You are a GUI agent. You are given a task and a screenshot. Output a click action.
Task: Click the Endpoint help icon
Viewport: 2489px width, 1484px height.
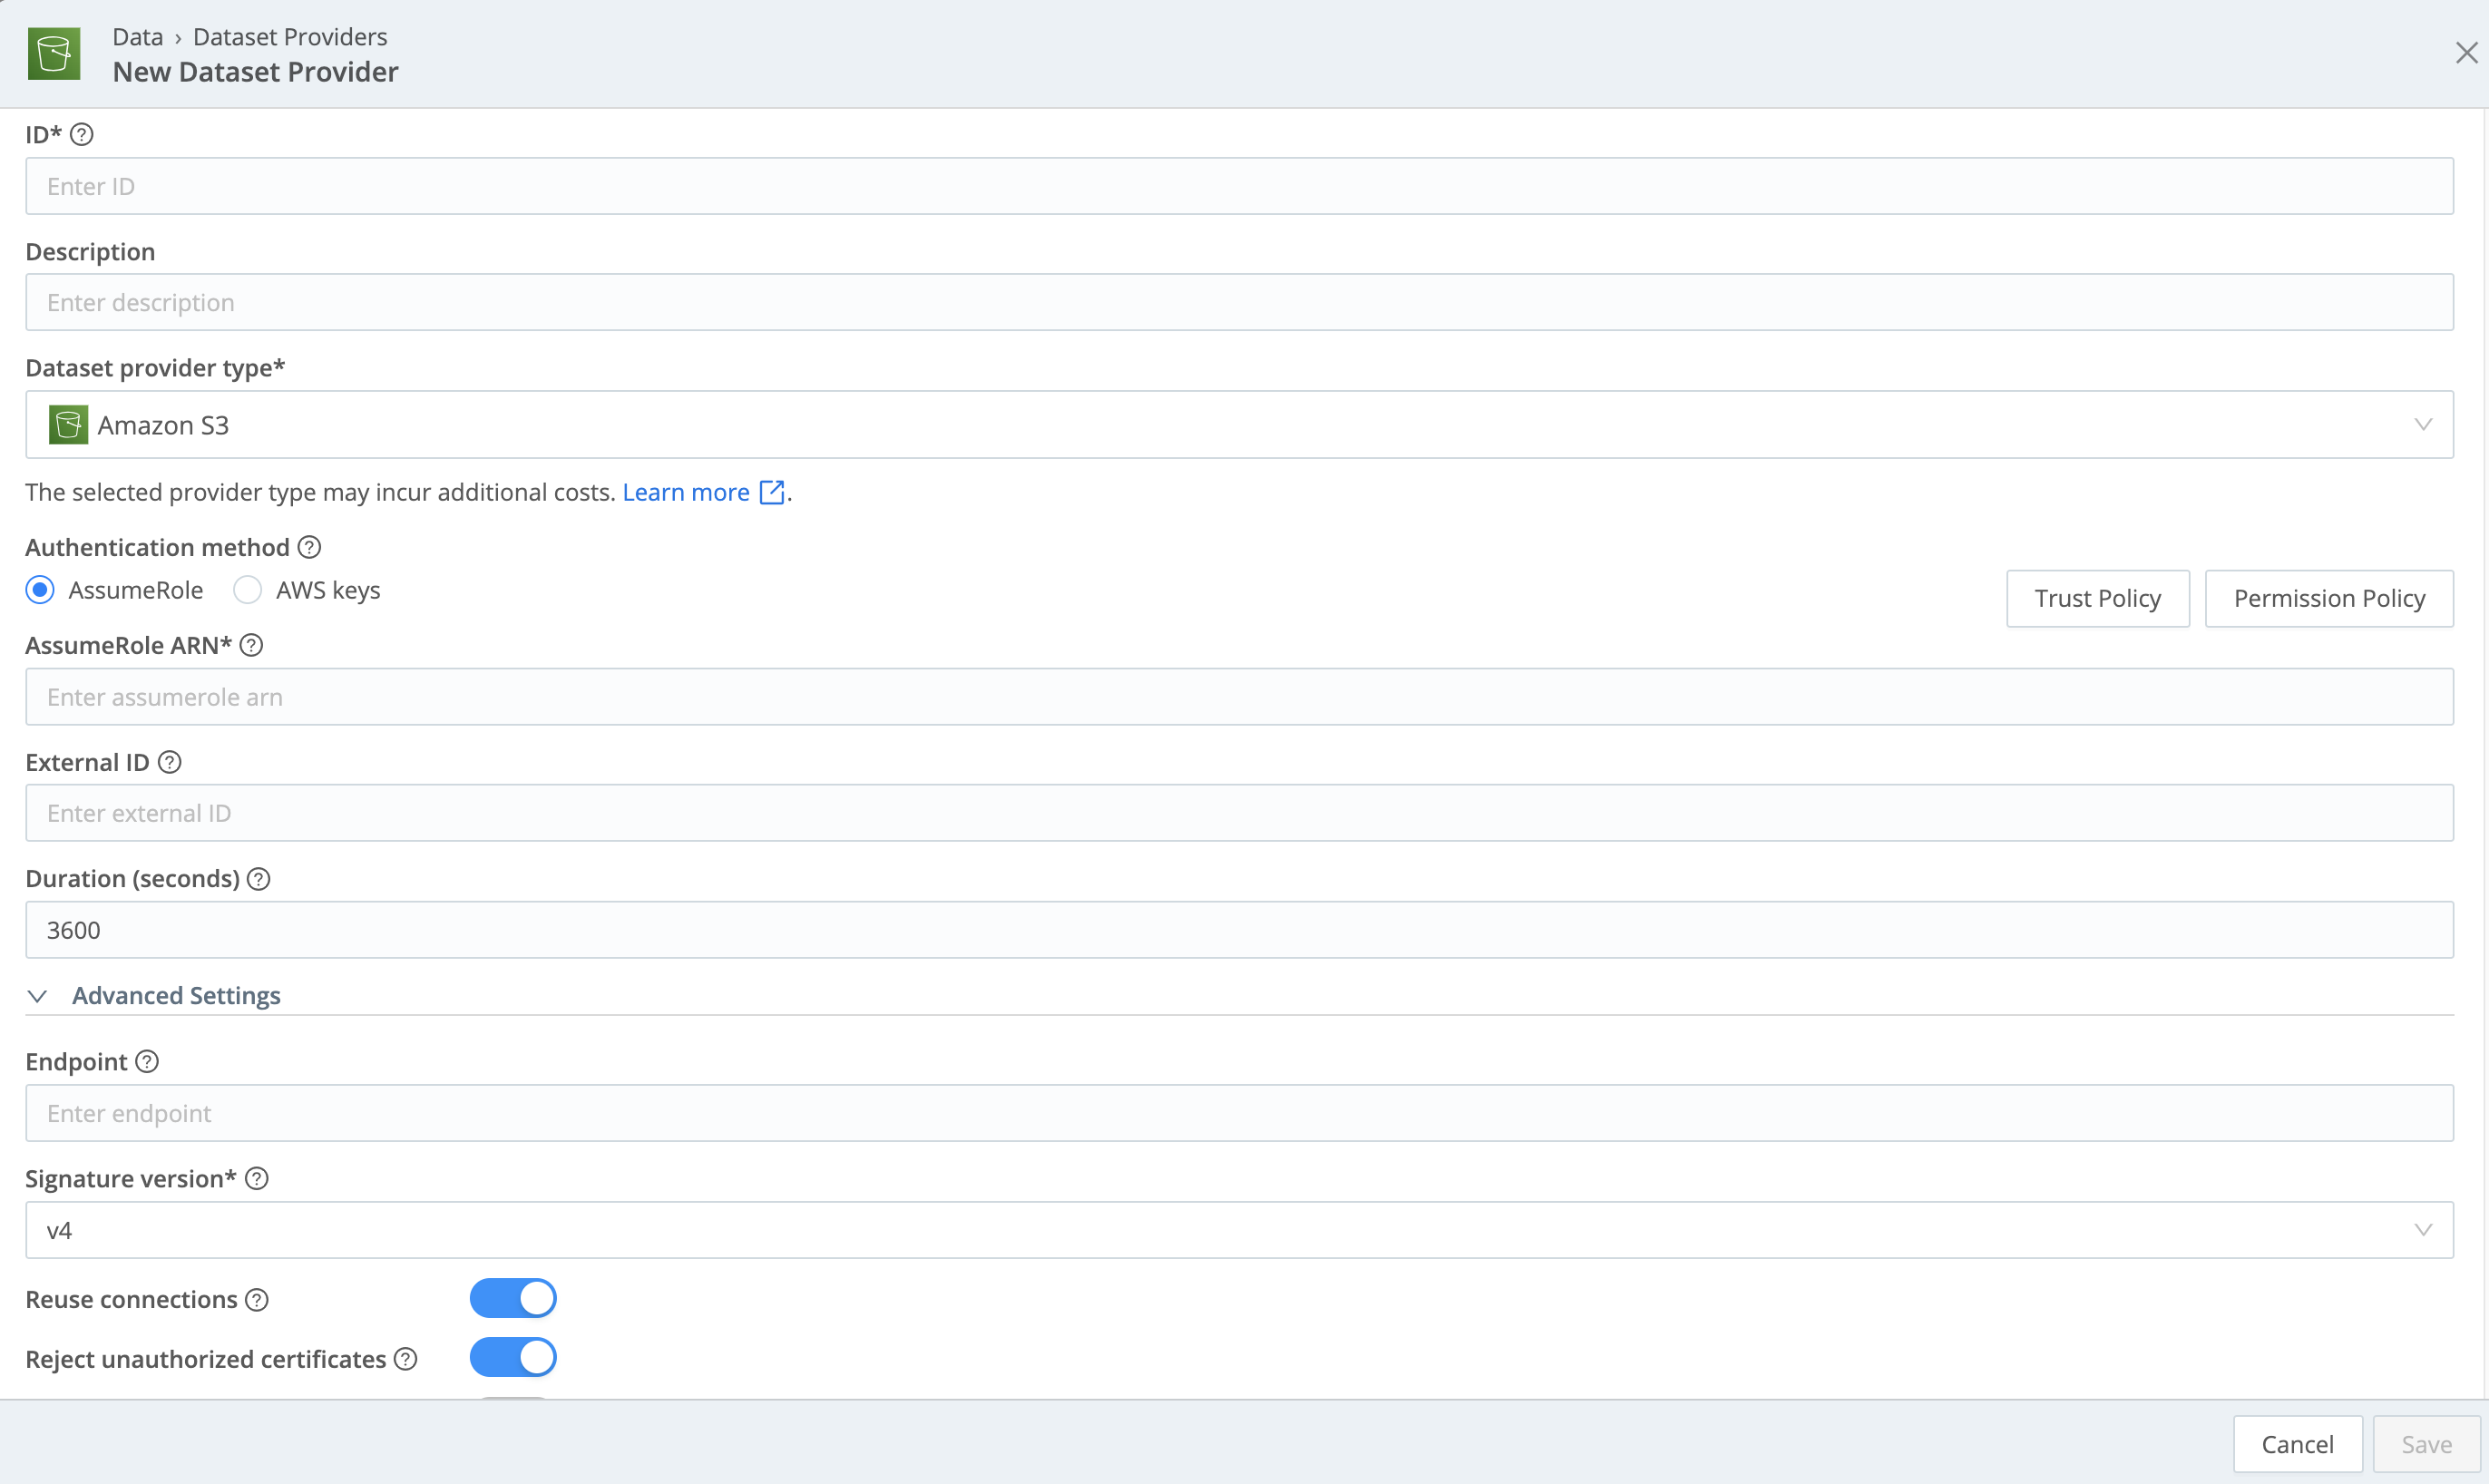[x=146, y=1061]
